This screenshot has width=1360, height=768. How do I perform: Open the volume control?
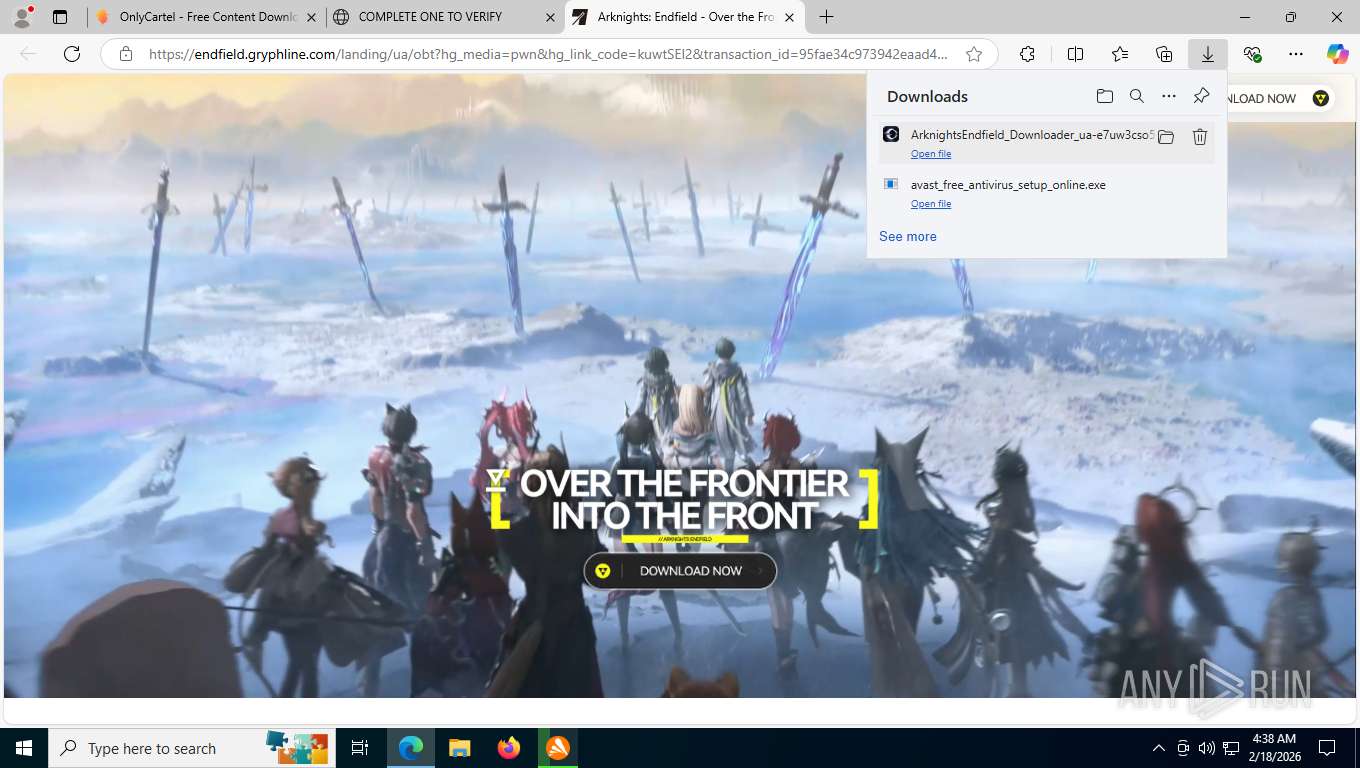1207,748
